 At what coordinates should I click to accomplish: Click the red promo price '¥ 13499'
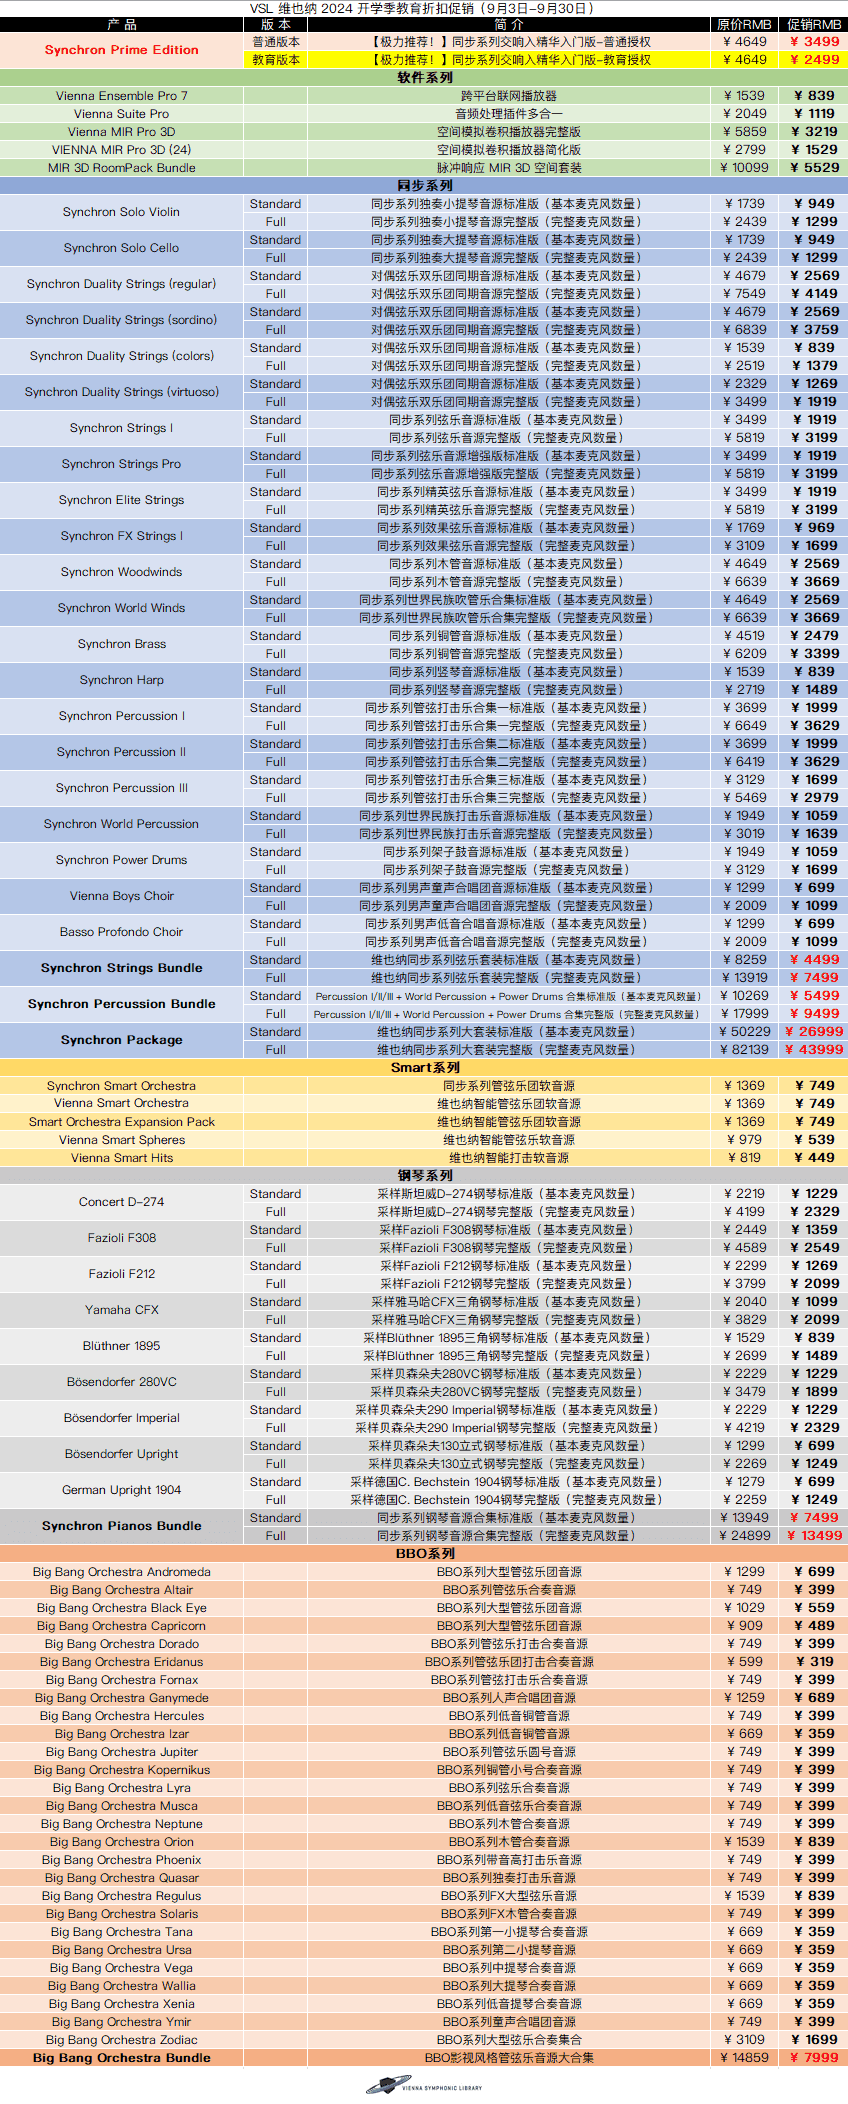(x=814, y=1536)
